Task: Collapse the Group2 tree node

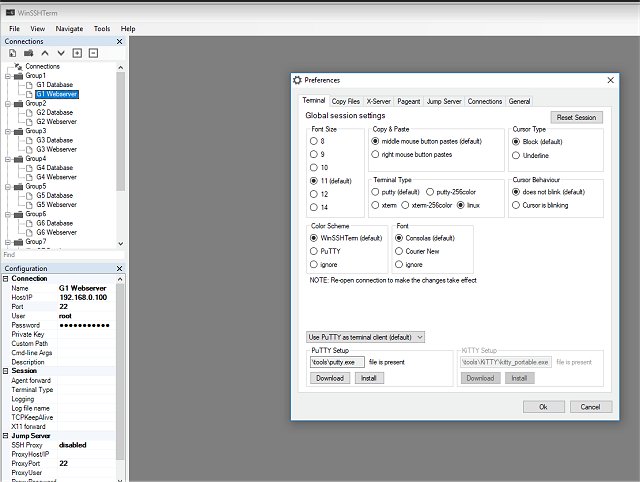Action: pyautogui.click(x=8, y=104)
